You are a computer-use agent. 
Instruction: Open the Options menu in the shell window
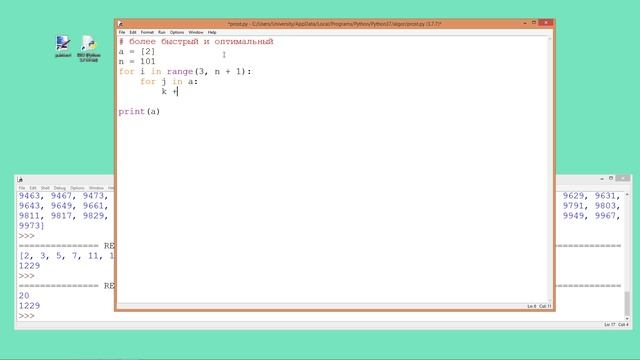tap(77, 188)
